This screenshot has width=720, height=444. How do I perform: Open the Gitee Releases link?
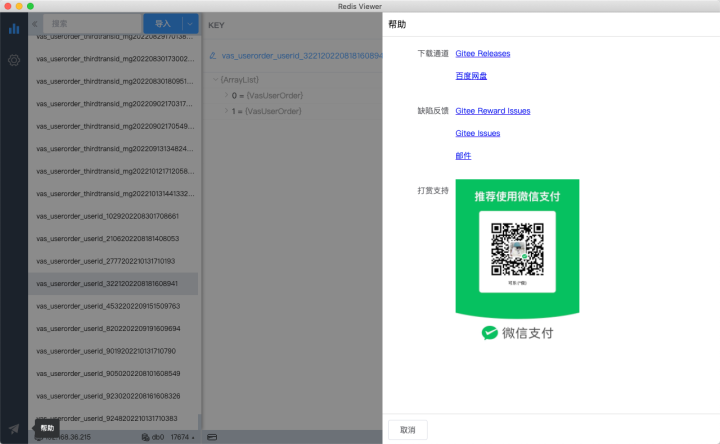(x=483, y=54)
